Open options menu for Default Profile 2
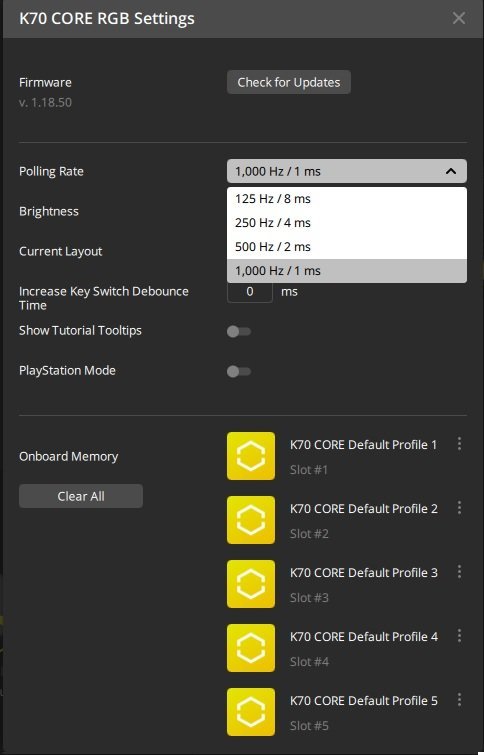484x755 pixels. tap(459, 508)
